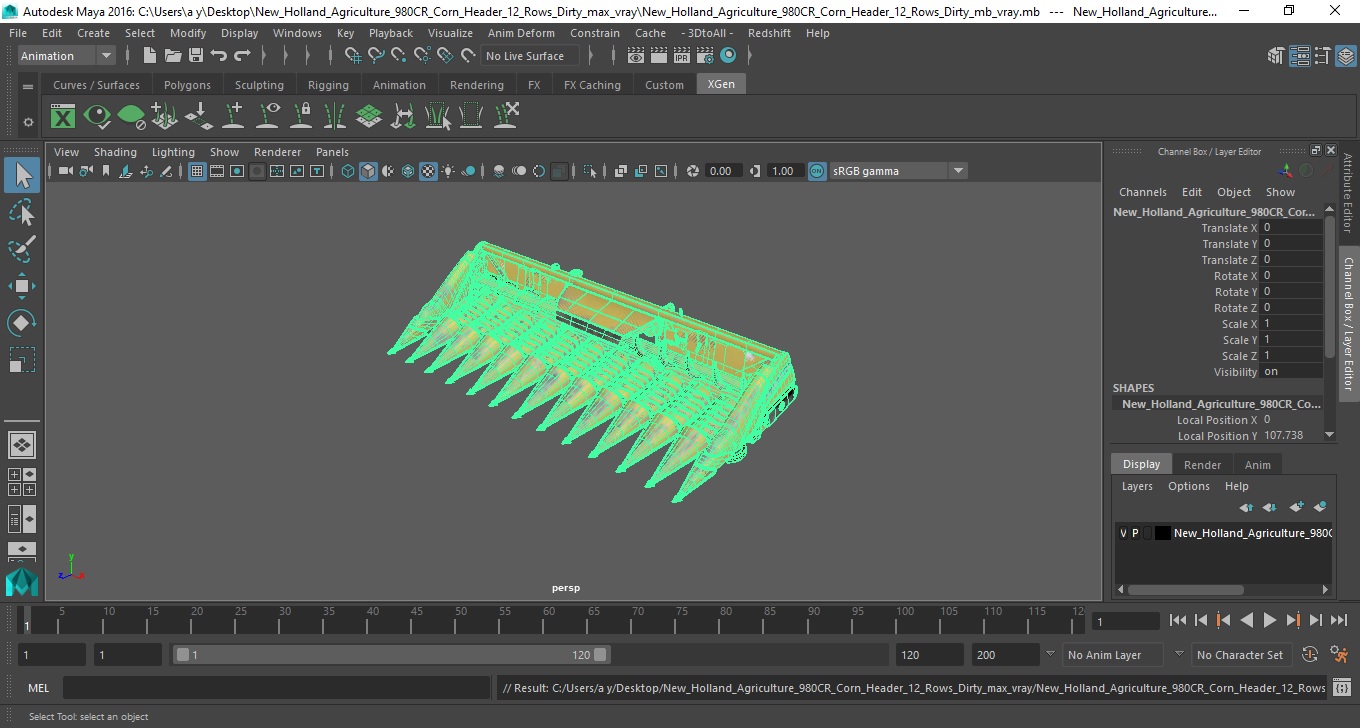Click the layer black color swatch
The width and height of the screenshot is (1360, 728).
1162,533
